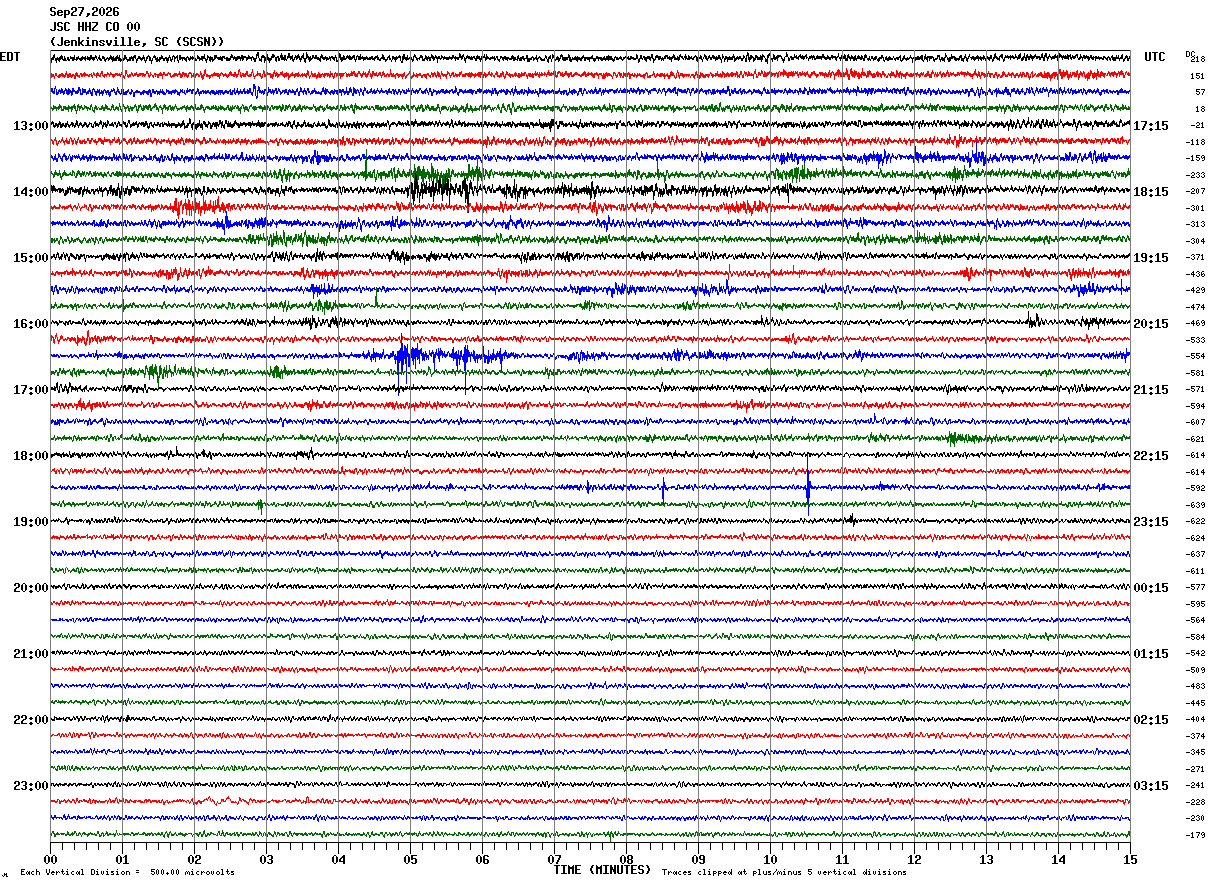Click the 23:00 EDT time label
This screenshot has width=1210, height=886.
(x=30, y=785)
